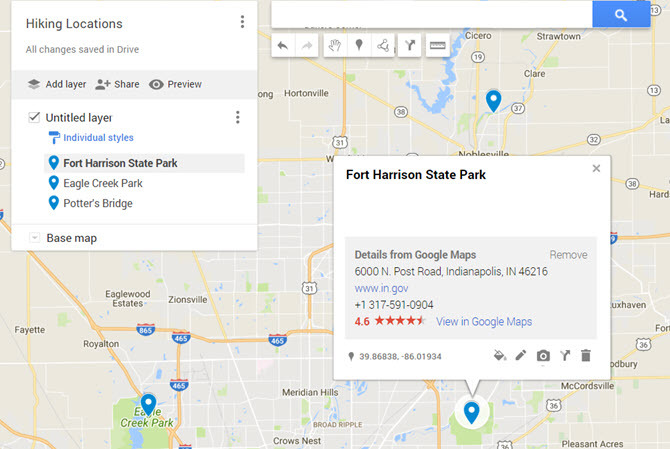Image resolution: width=670 pixels, height=449 pixels.
Task: Select the hand pan tool
Action: (x=335, y=45)
